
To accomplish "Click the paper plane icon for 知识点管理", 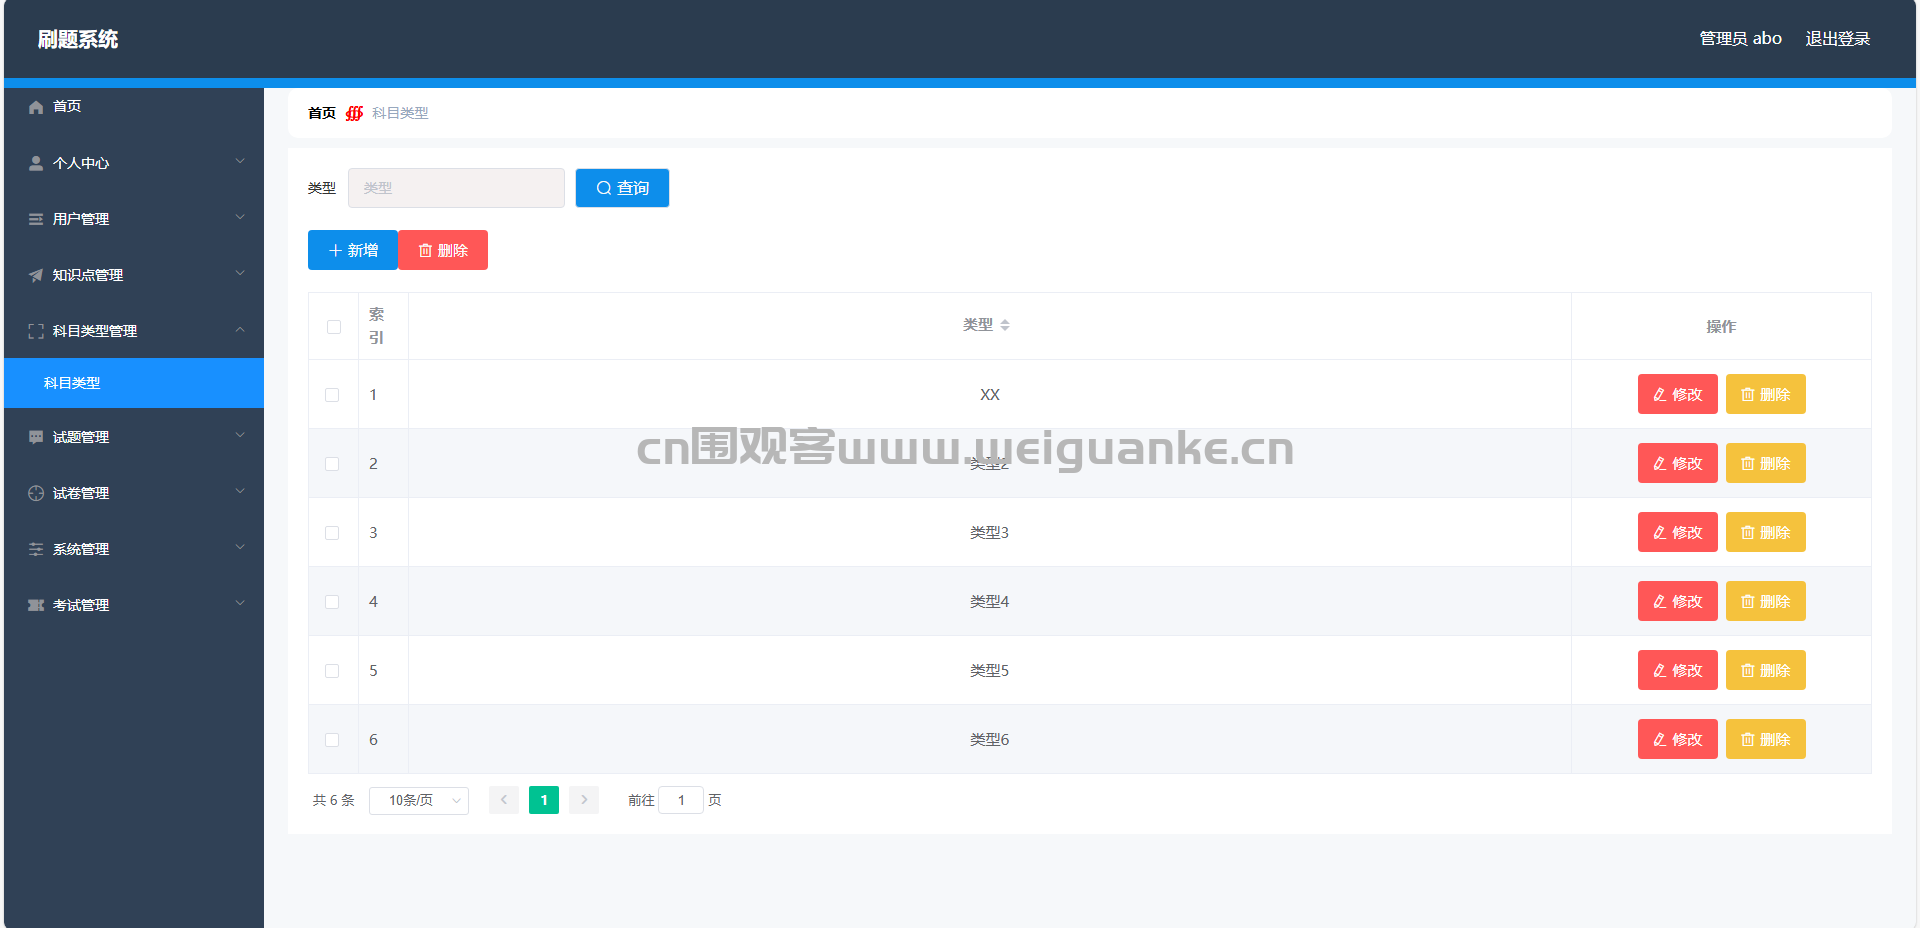I will [36, 275].
